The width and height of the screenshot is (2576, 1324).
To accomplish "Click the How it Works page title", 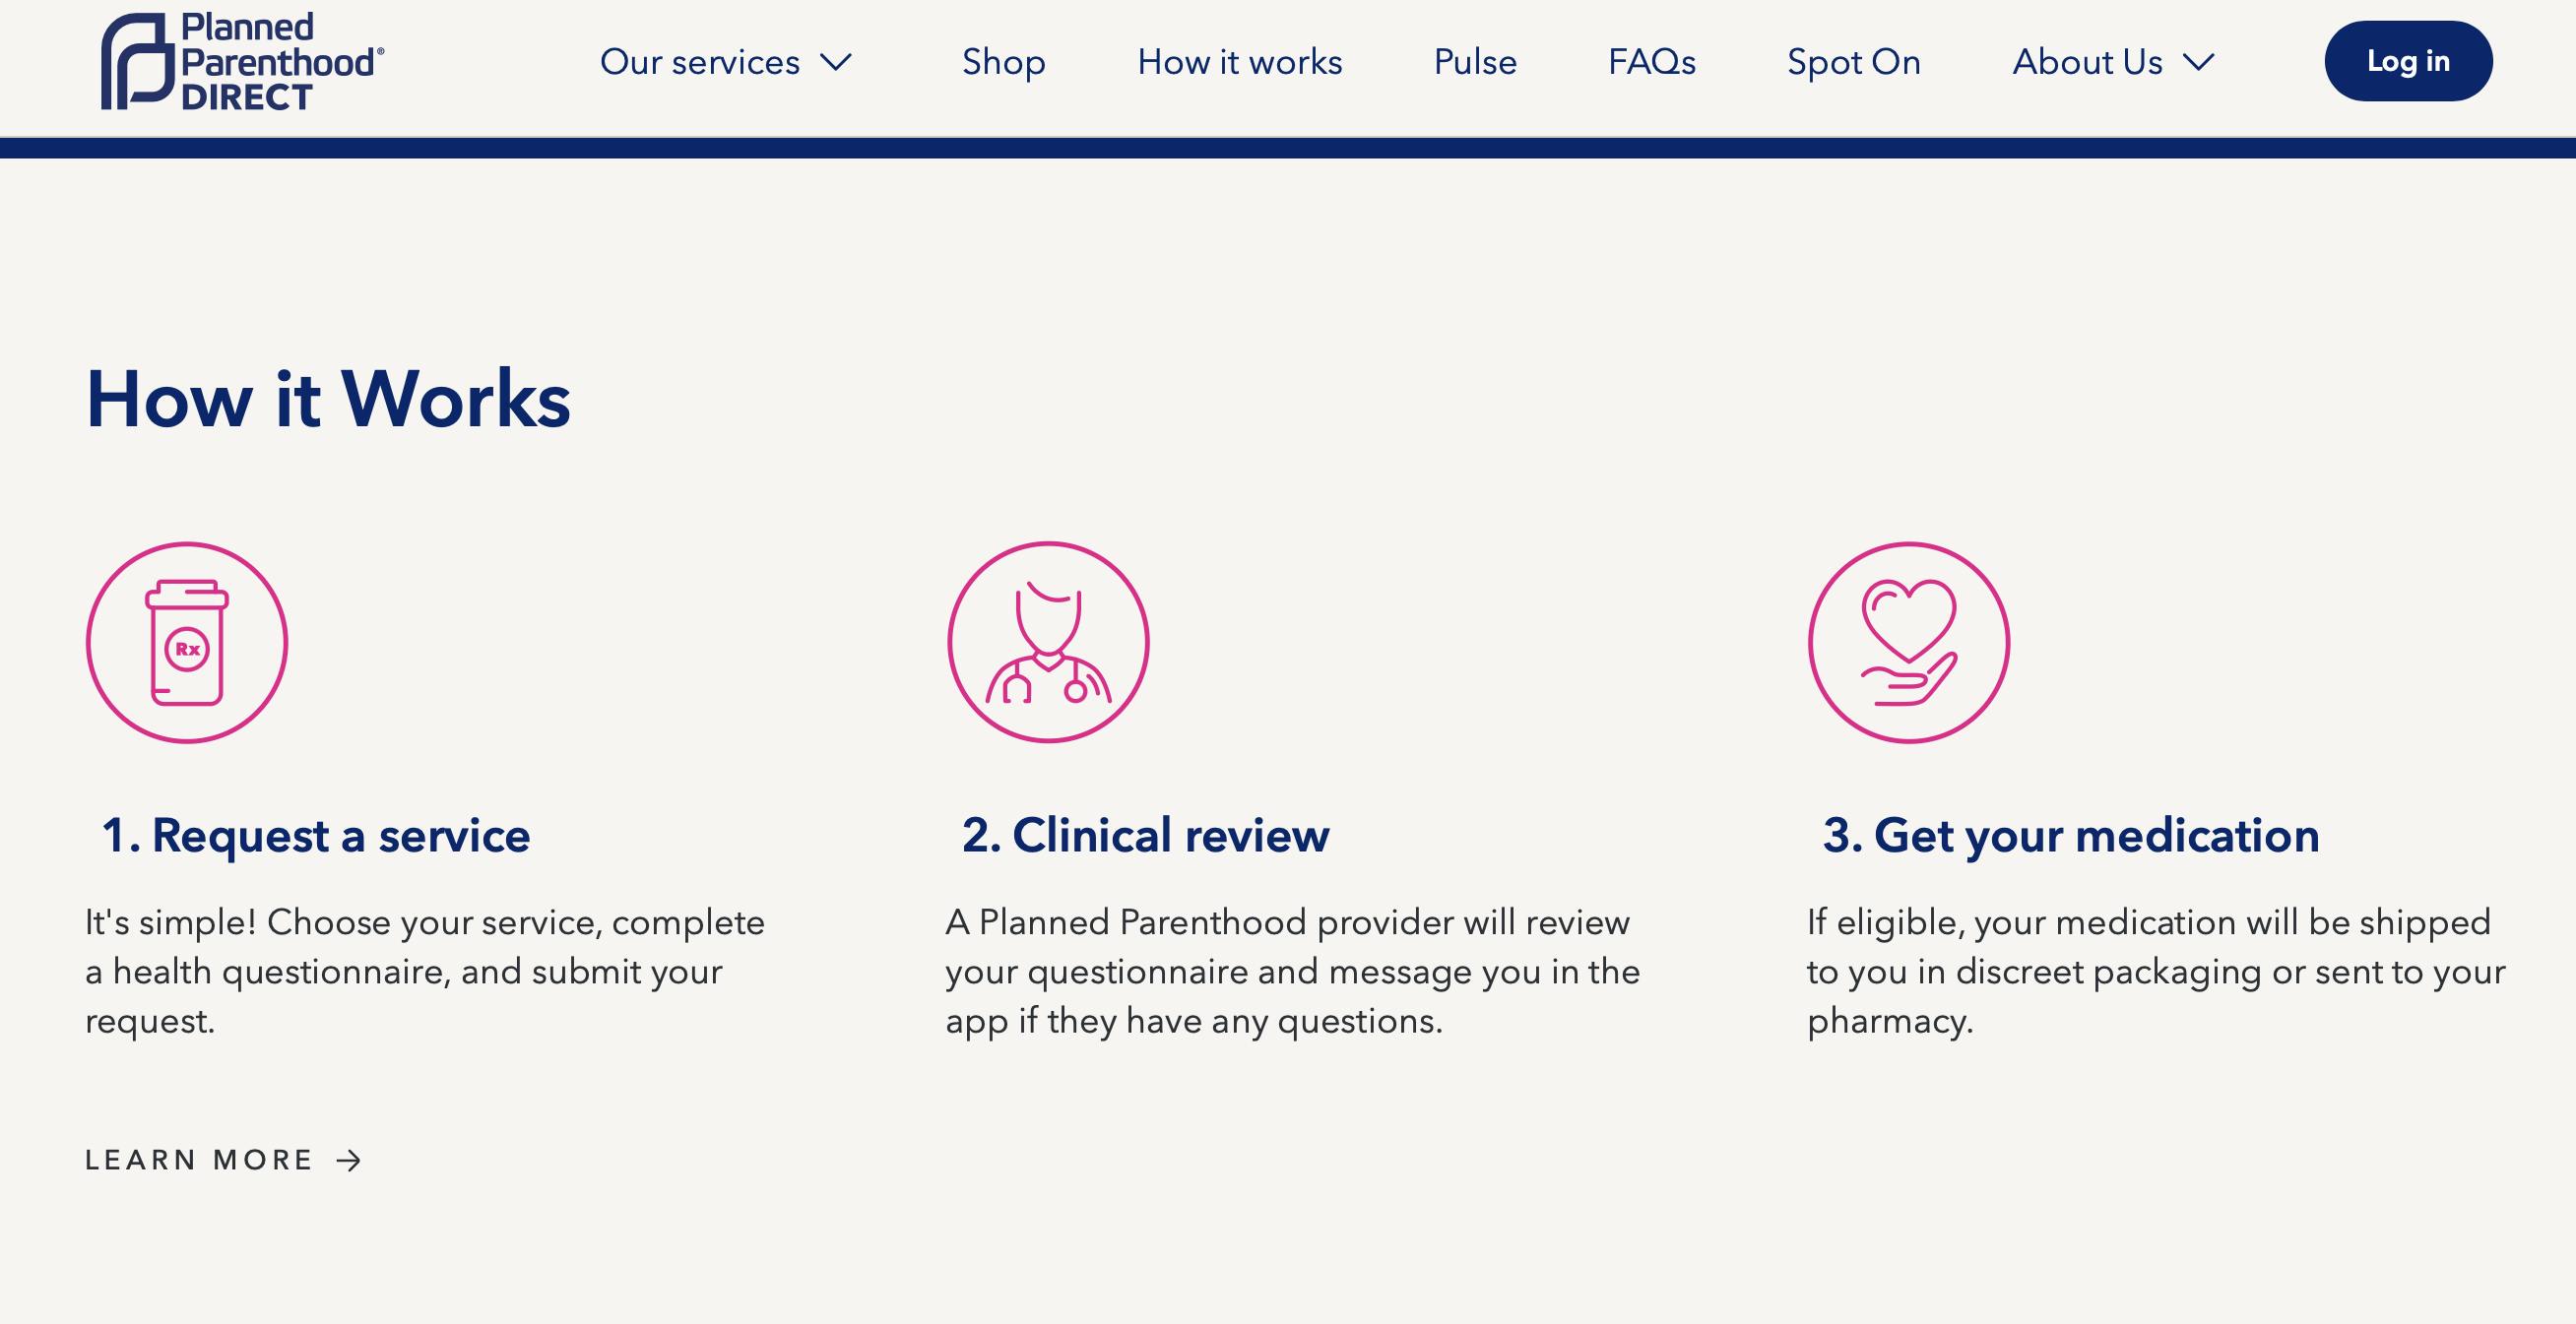I will pyautogui.click(x=328, y=400).
